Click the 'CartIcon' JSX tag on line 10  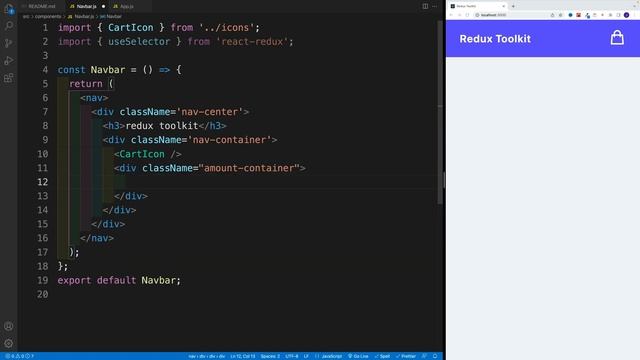142,154
